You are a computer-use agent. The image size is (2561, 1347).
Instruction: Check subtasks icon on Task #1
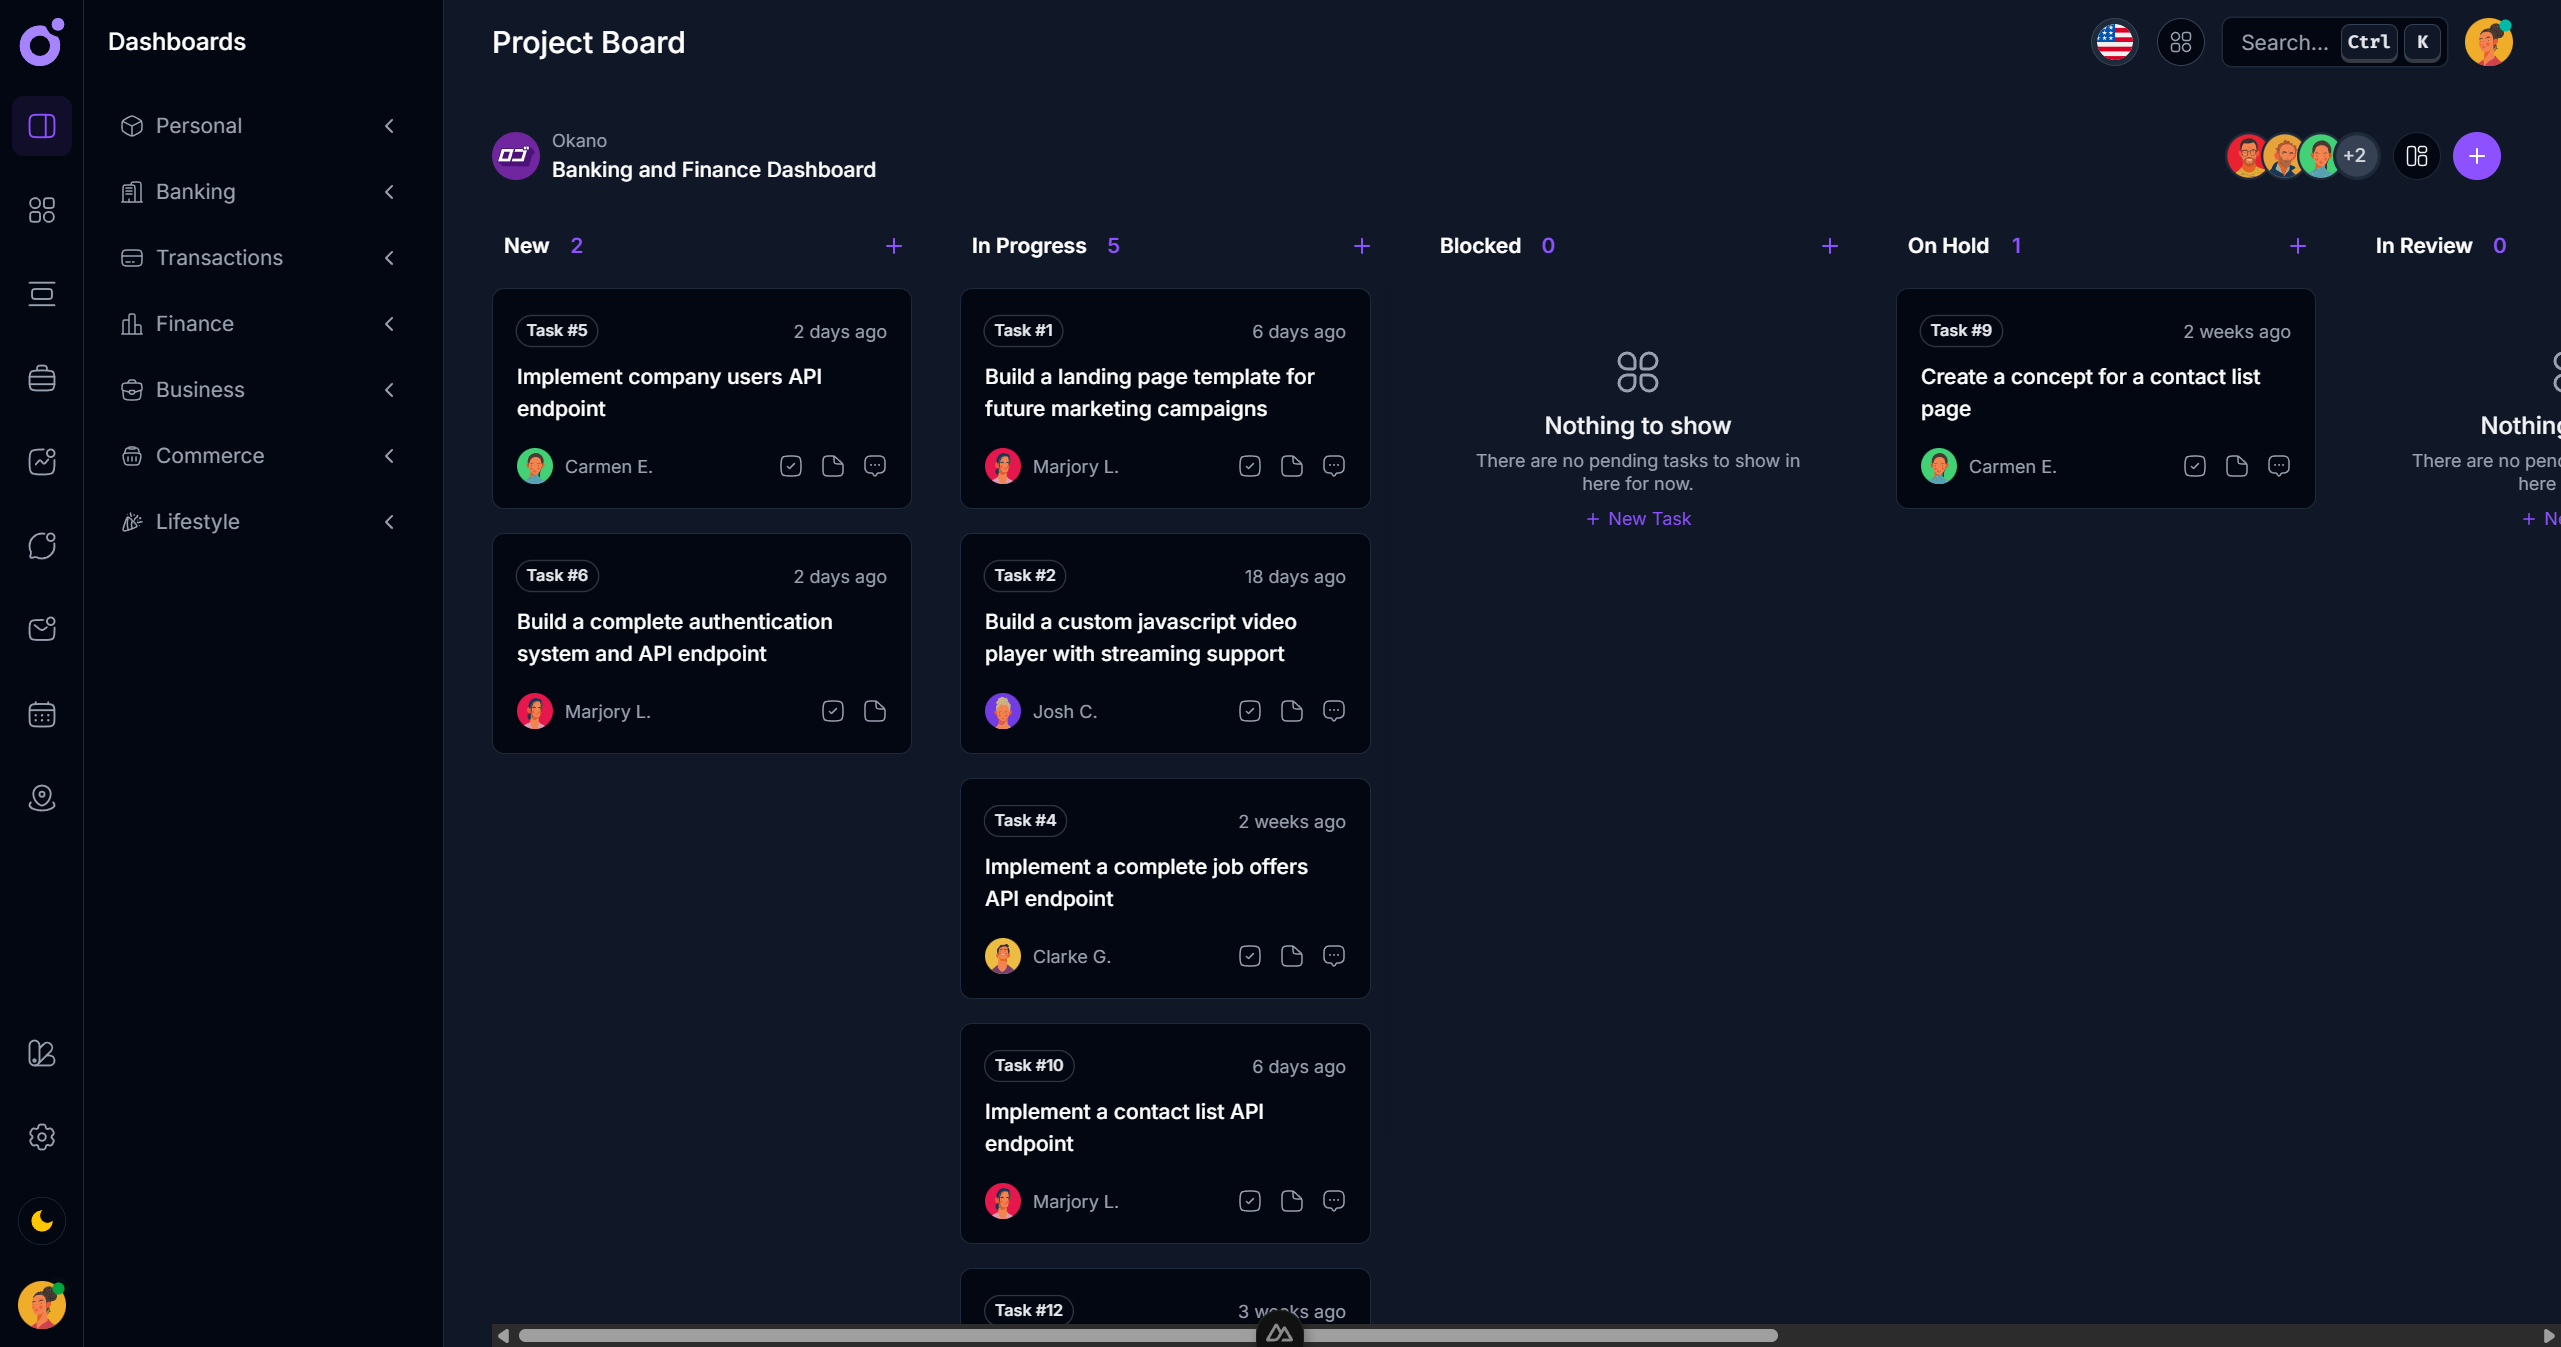[1249, 466]
